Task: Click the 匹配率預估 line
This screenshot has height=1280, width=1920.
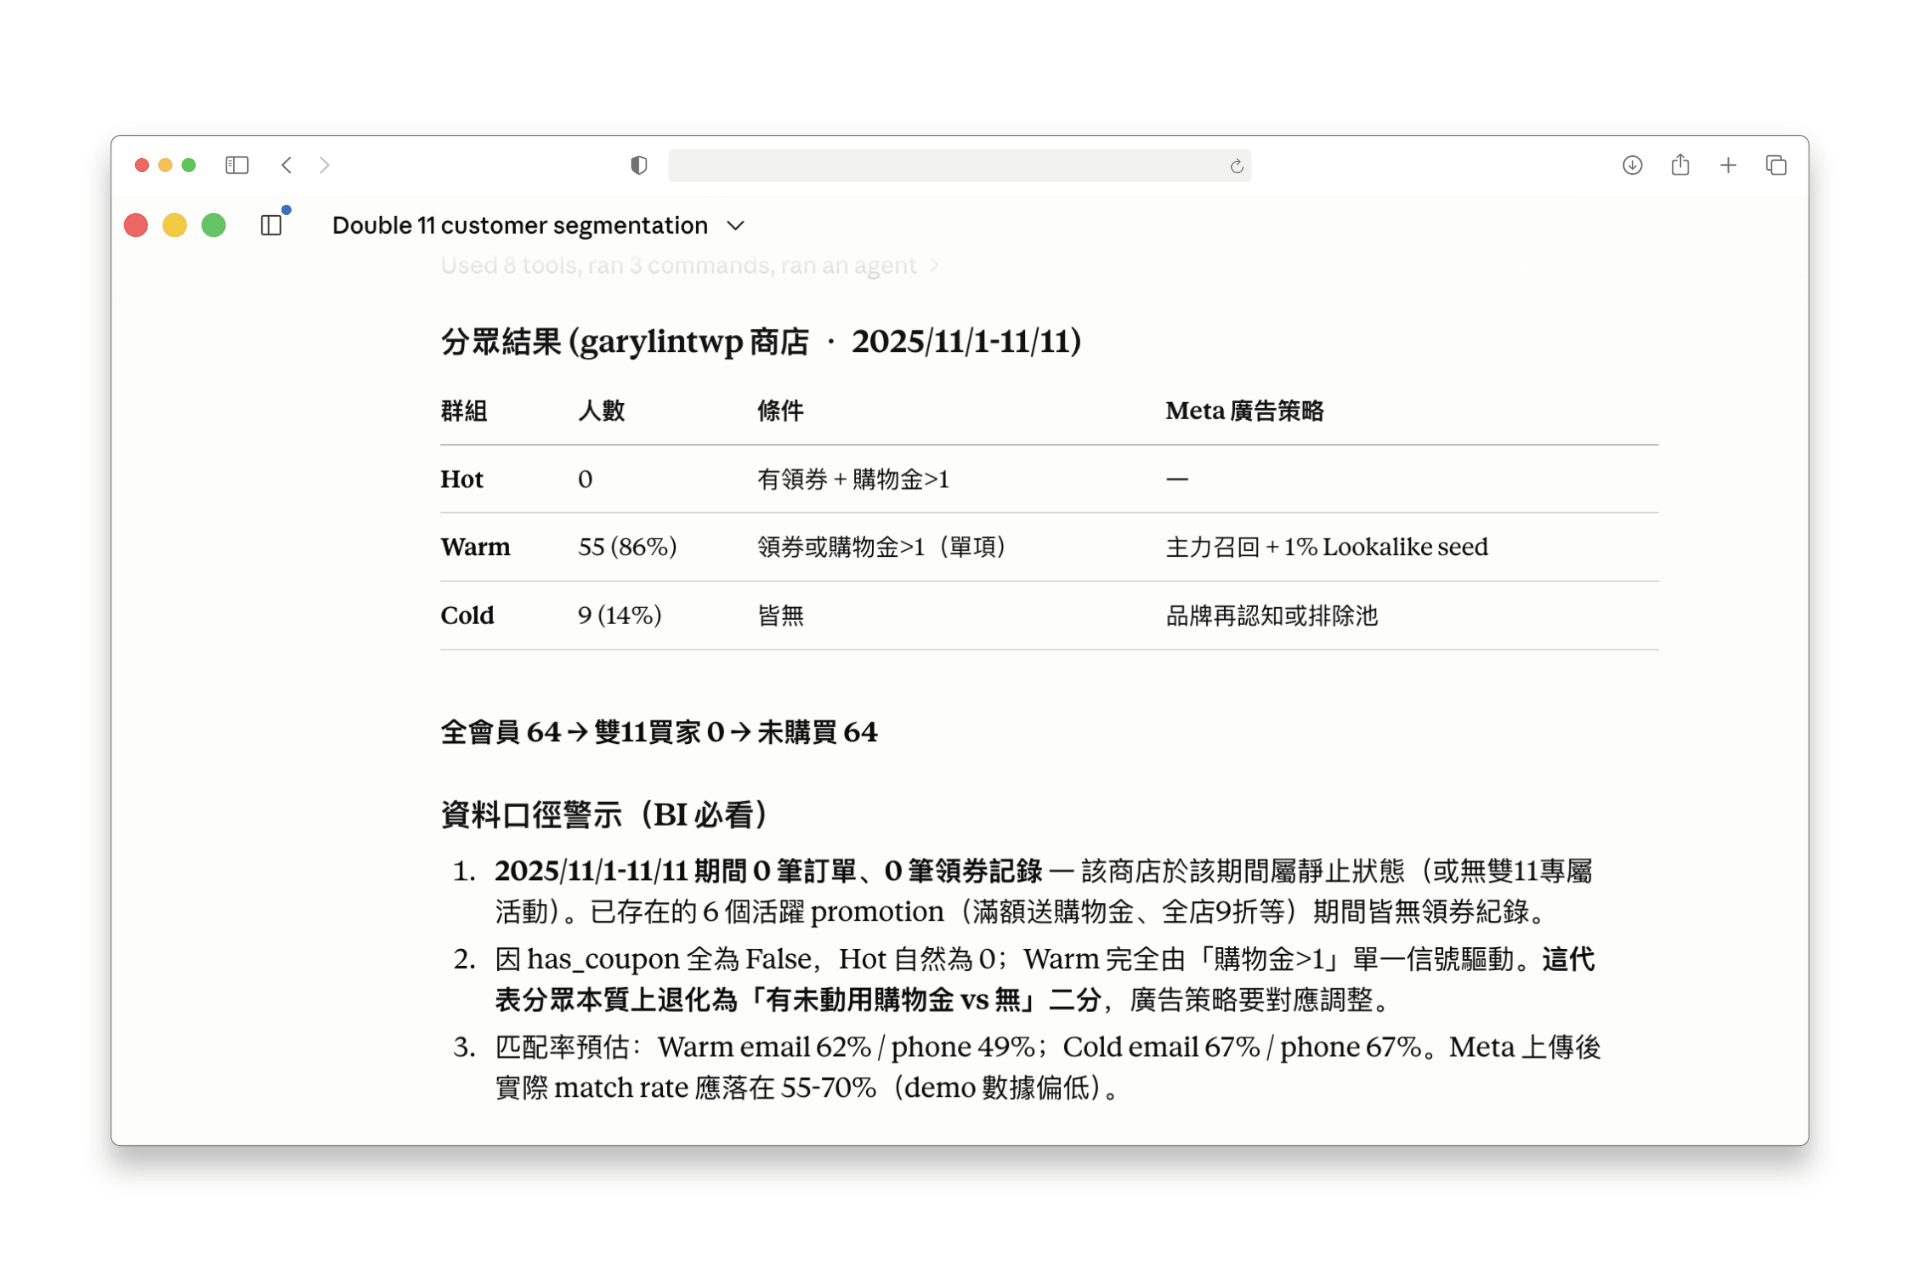Action: click(x=1049, y=1067)
